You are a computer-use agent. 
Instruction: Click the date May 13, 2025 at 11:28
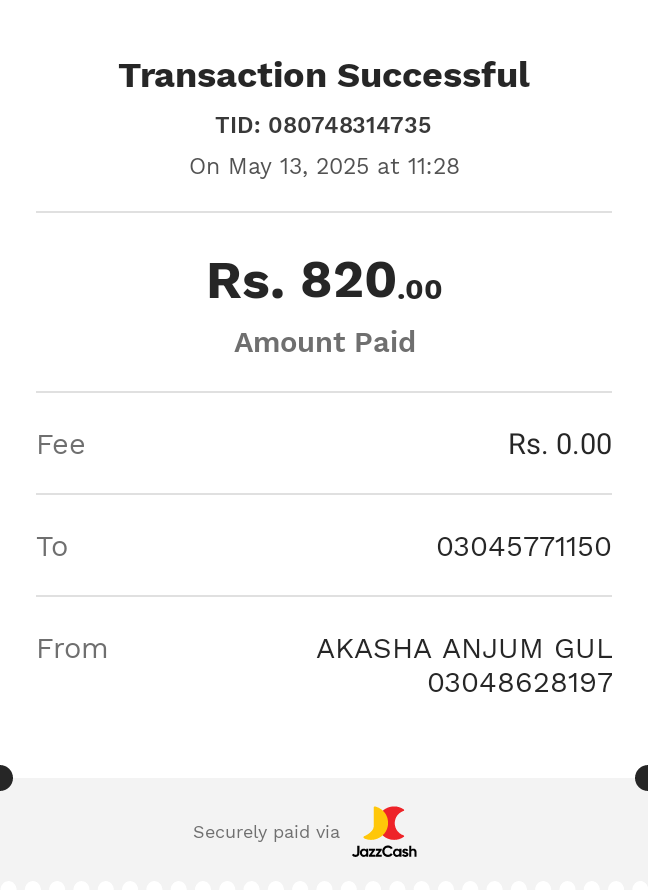(x=344, y=167)
